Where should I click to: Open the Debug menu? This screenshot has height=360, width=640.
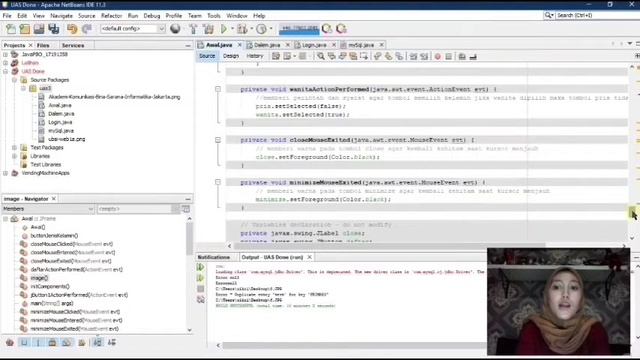click(151, 16)
